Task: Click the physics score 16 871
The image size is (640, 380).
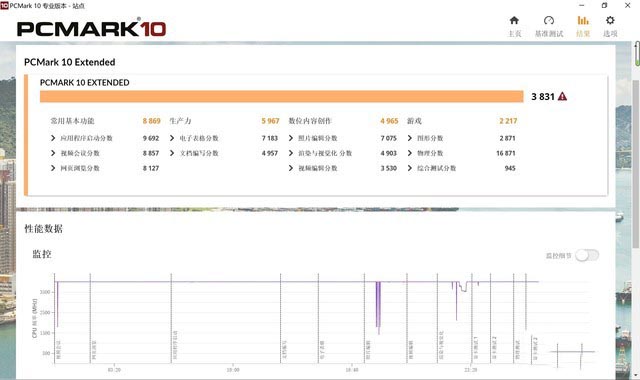Action: click(506, 153)
